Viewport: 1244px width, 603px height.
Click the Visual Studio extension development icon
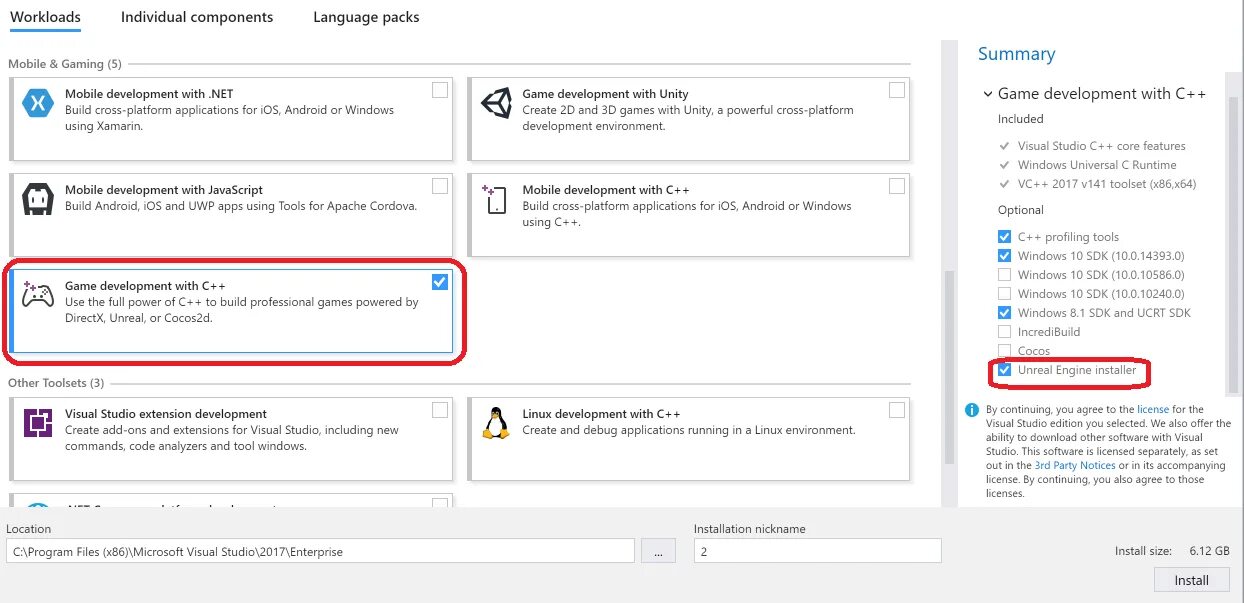(38, 424)
